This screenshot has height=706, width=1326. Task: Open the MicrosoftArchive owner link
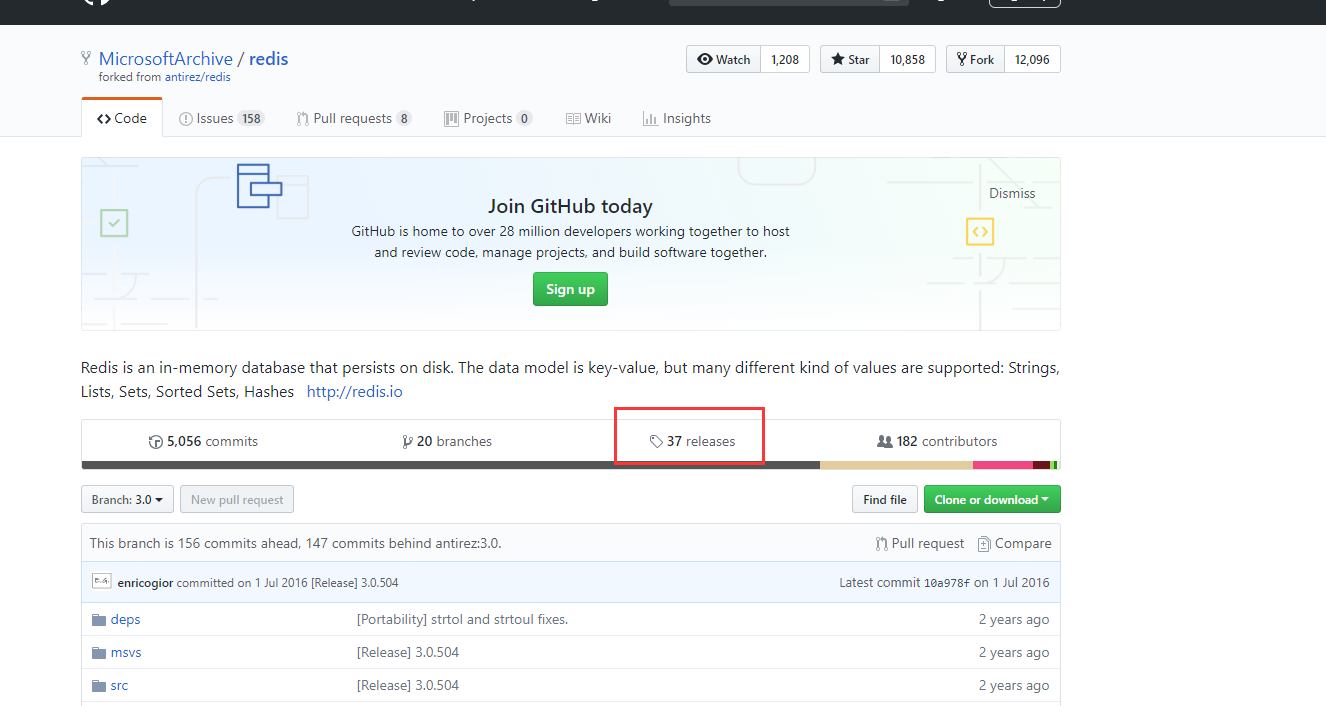click(x=166, y=59)
